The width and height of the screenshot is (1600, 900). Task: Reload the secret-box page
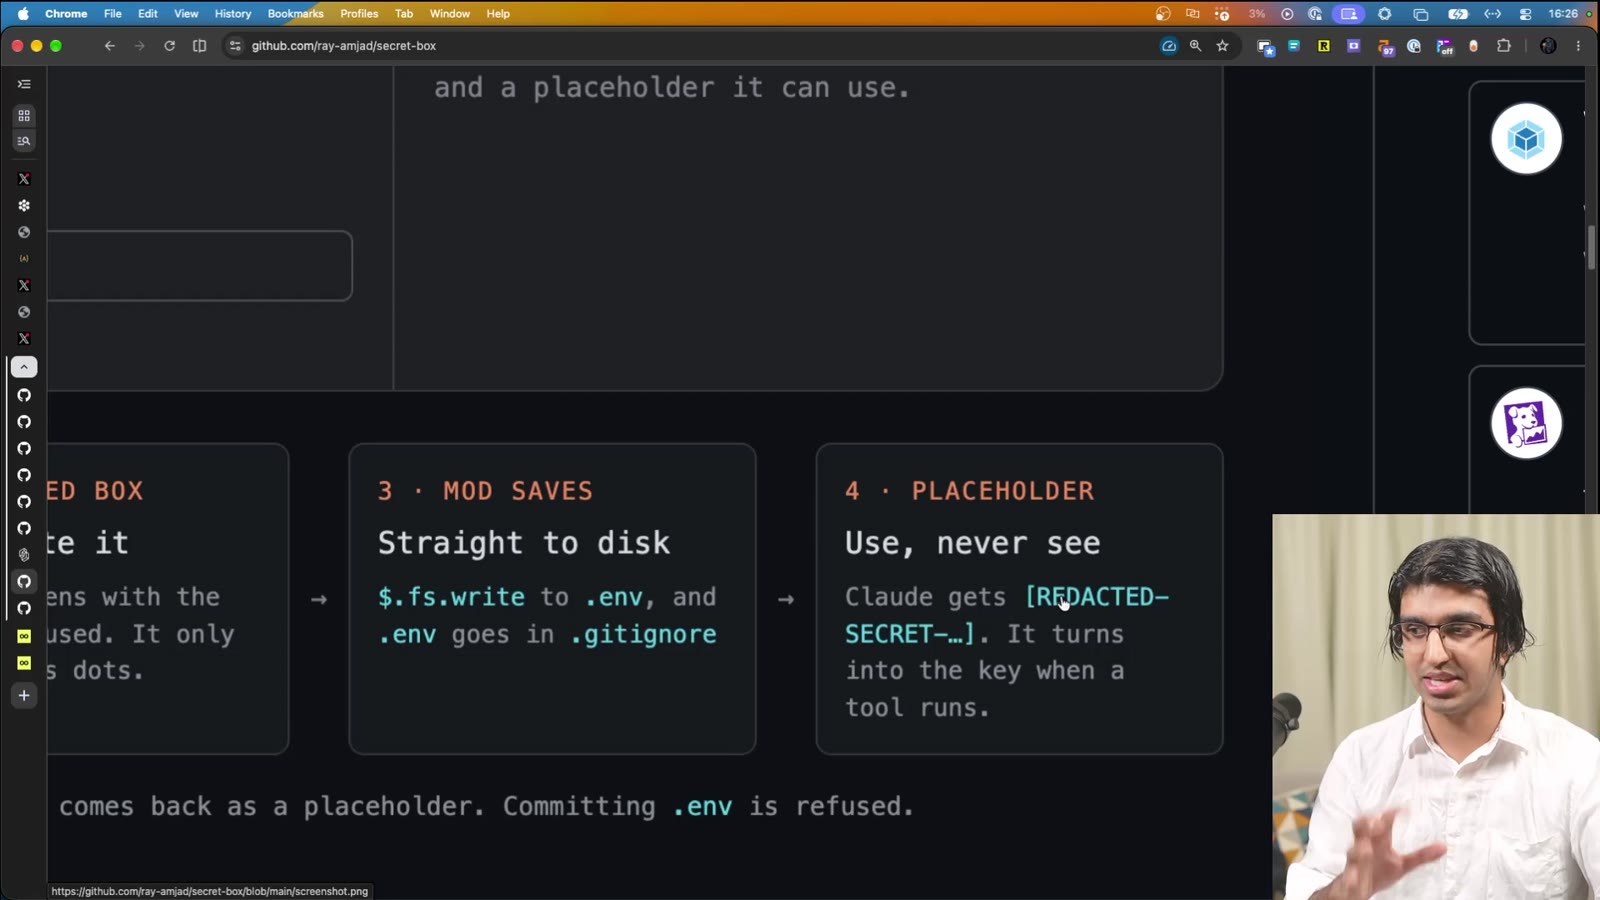click(170, 46)
